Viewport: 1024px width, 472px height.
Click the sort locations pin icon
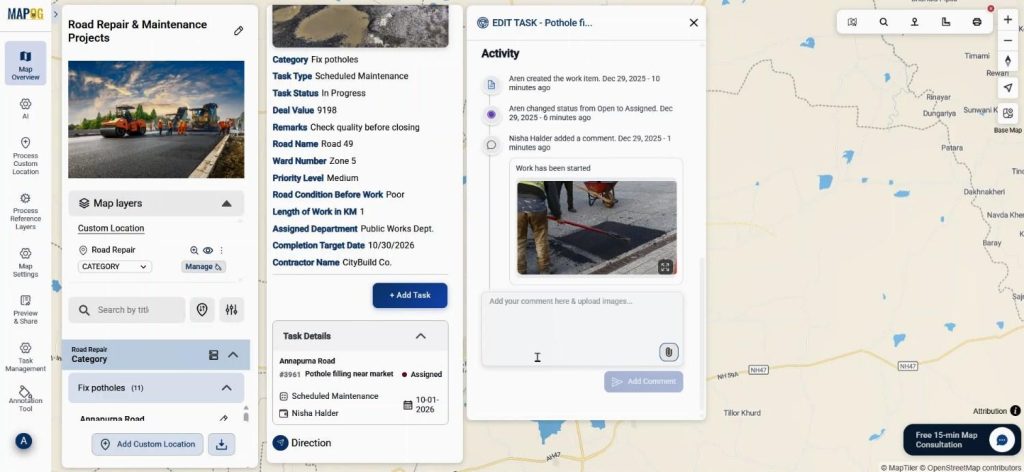point(202,310)
